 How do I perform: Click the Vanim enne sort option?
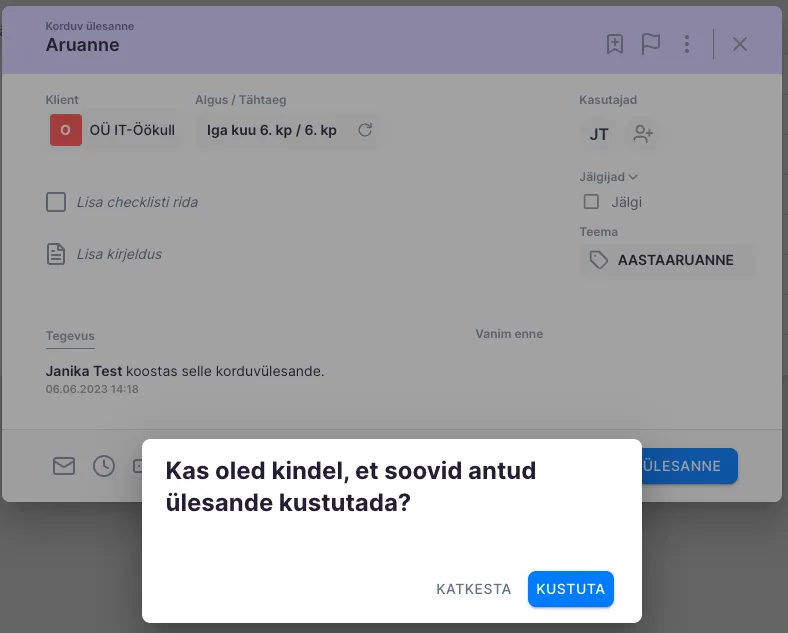pyautogui.click(x=509, y=334)
